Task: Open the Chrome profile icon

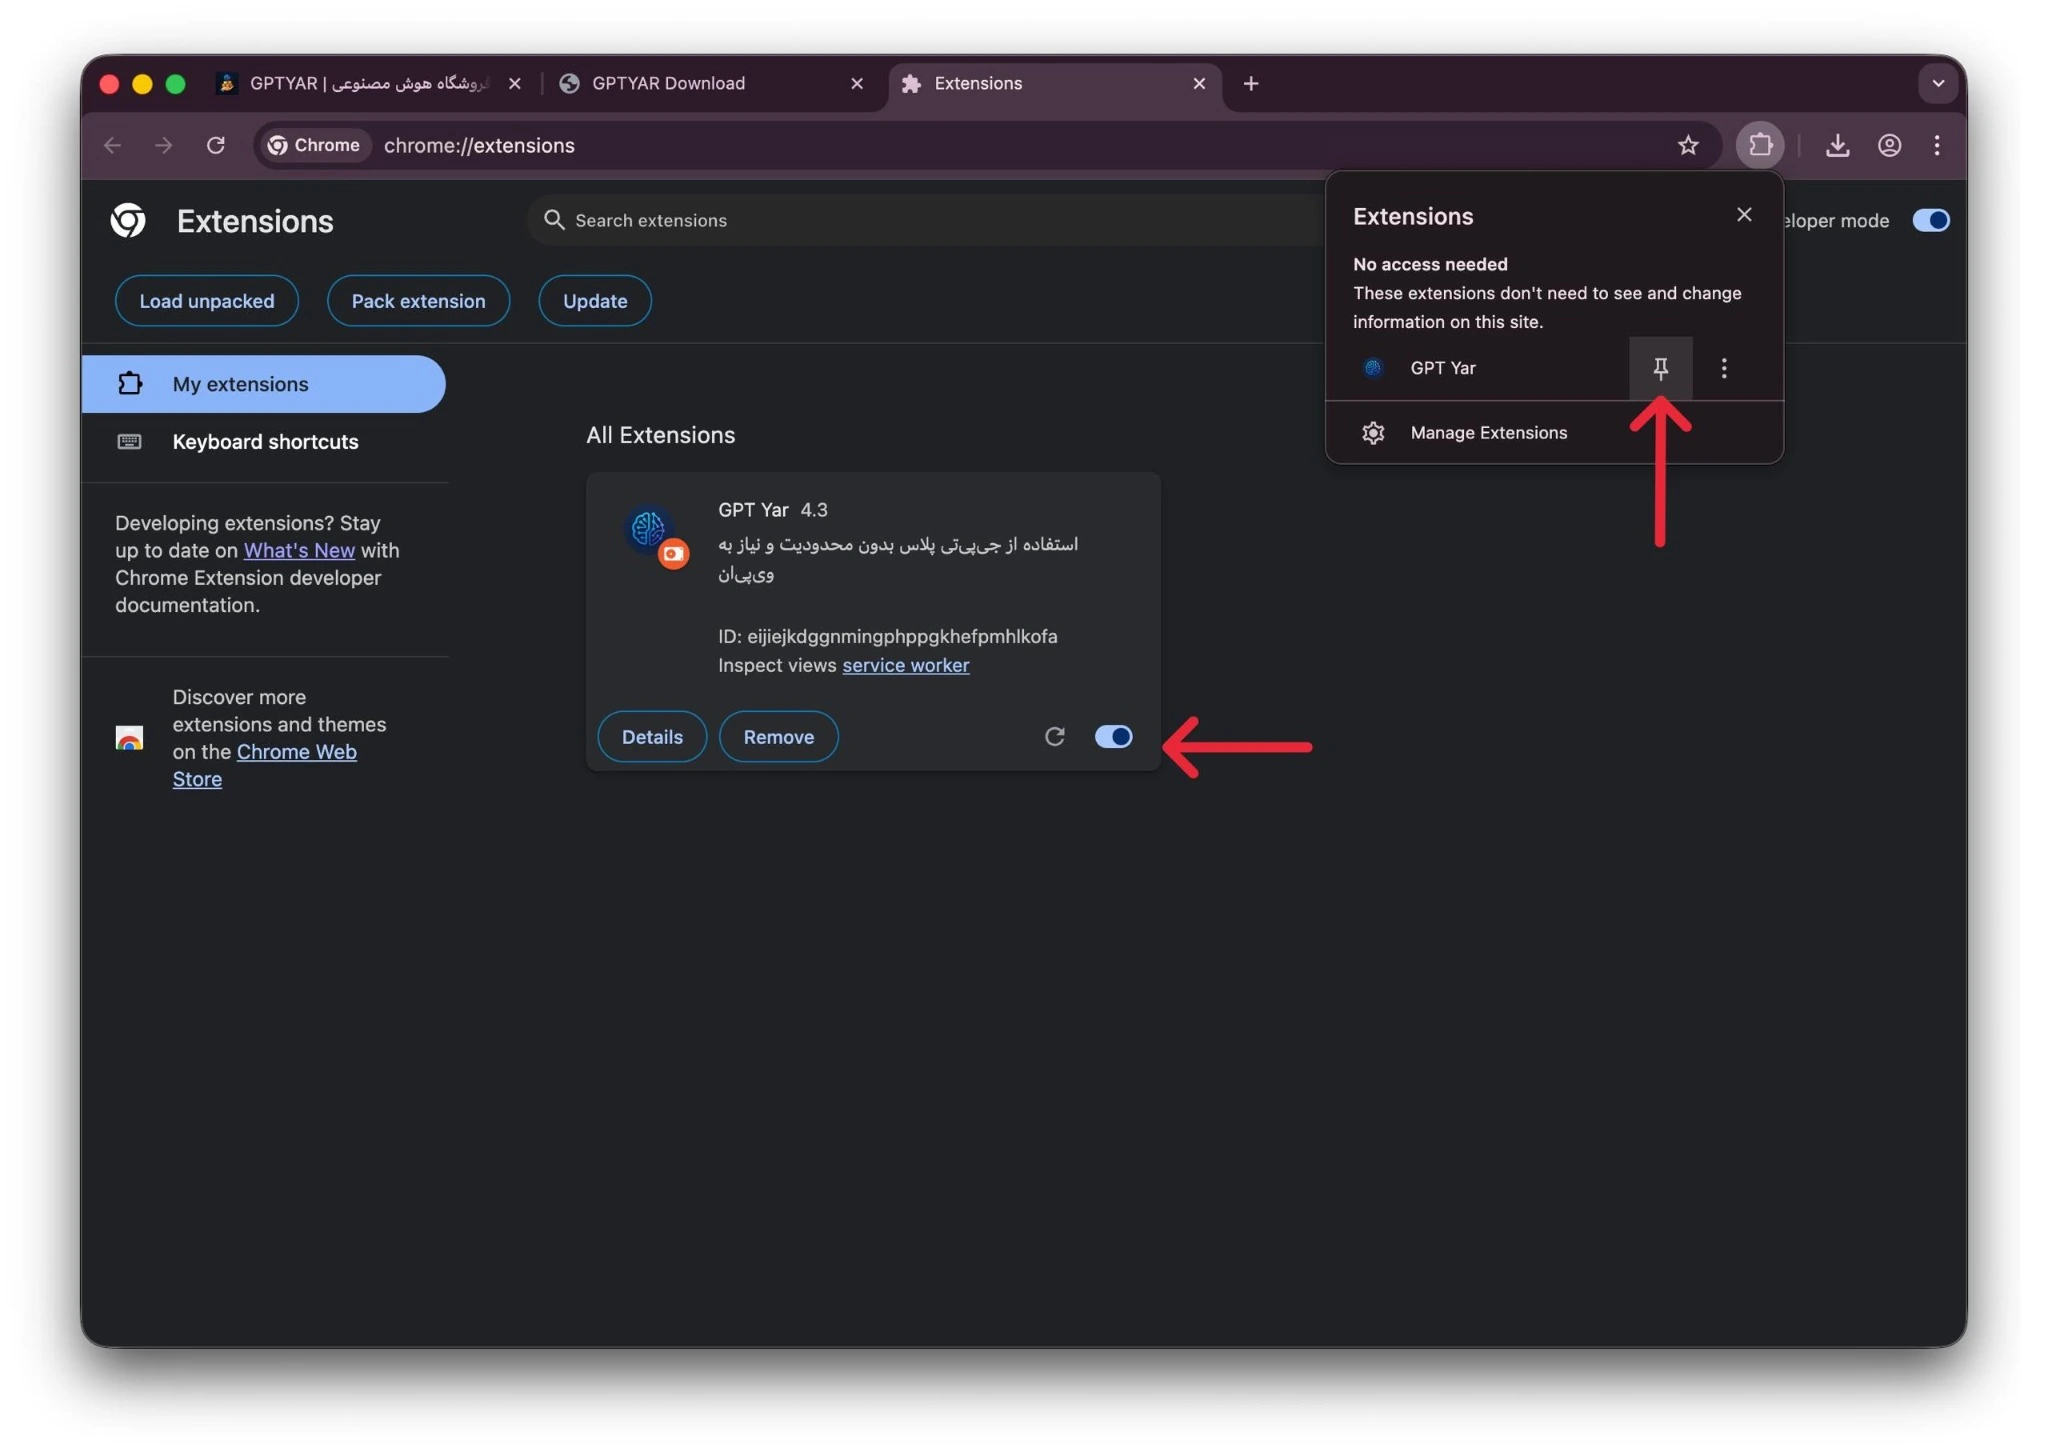Action: 1889,146
